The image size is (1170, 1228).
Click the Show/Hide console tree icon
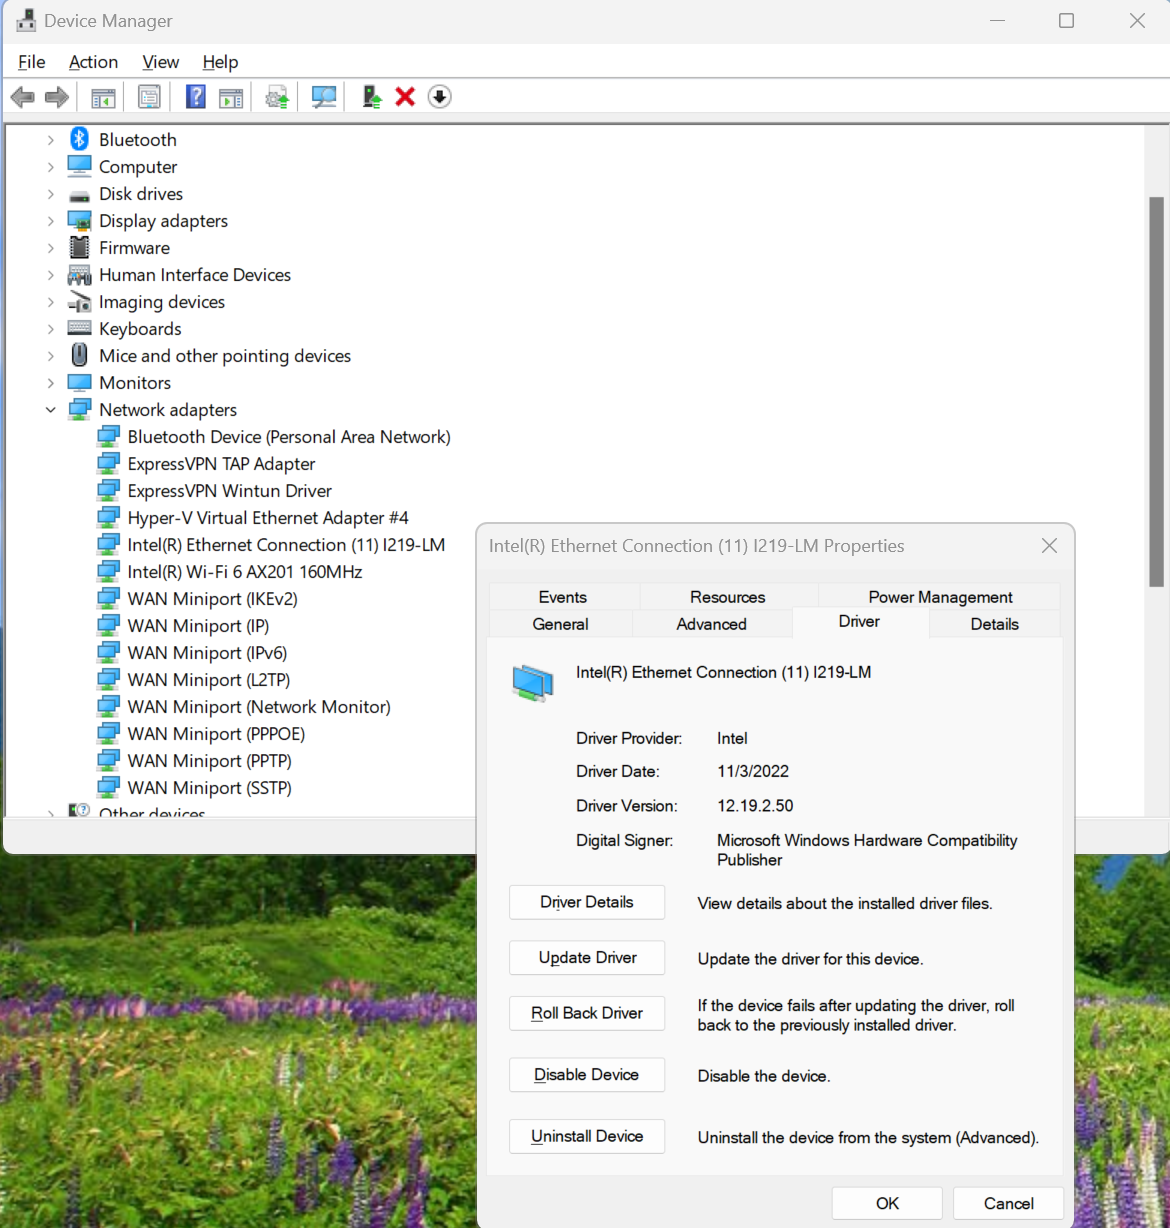click(x=102, y=96)
